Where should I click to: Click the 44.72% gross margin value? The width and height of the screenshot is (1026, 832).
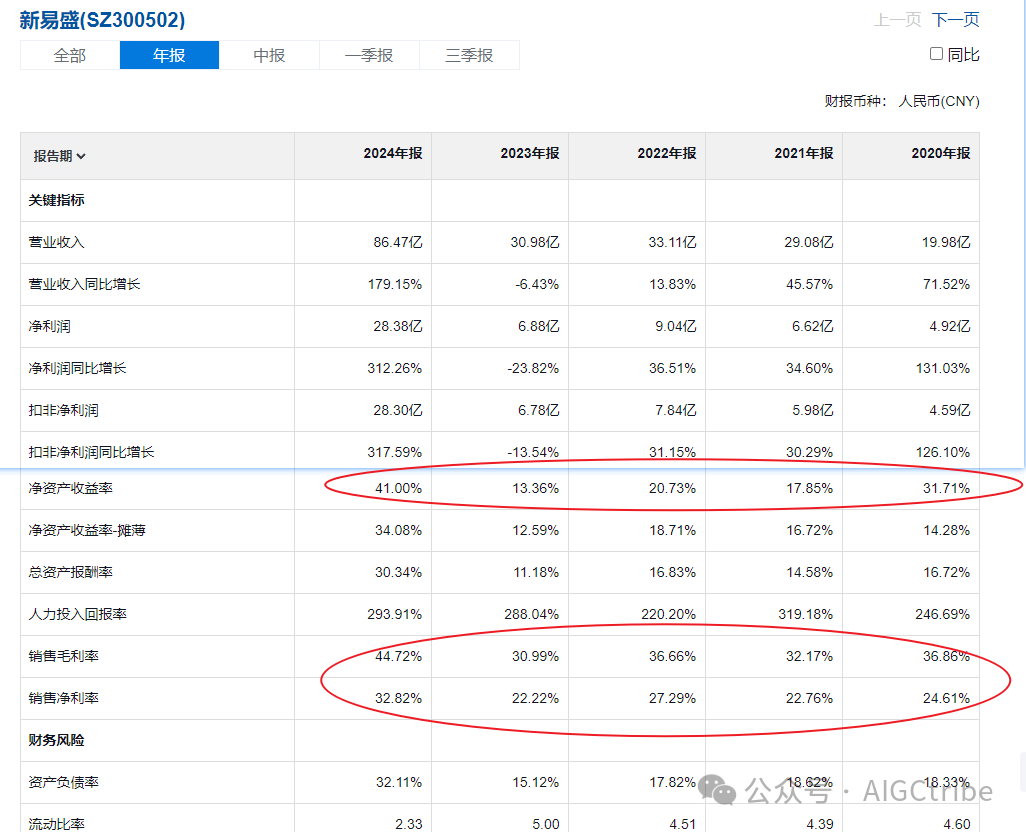click(398, 656)
